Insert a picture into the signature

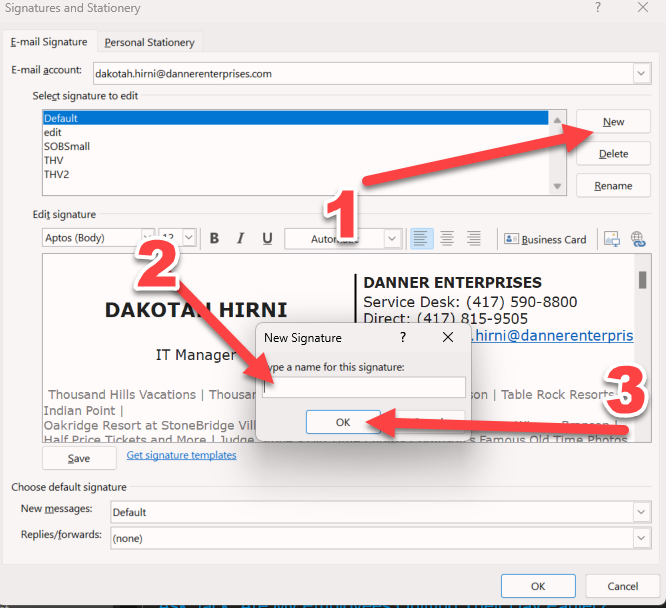coord(612,239)
